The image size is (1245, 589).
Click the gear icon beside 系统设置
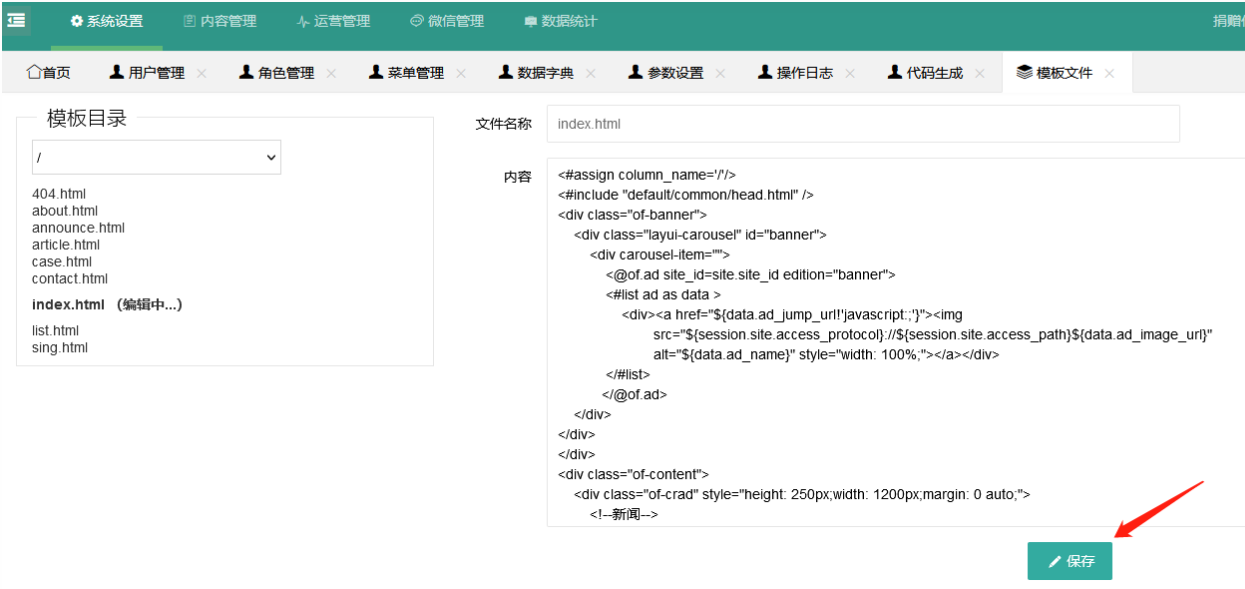point(76,21)
